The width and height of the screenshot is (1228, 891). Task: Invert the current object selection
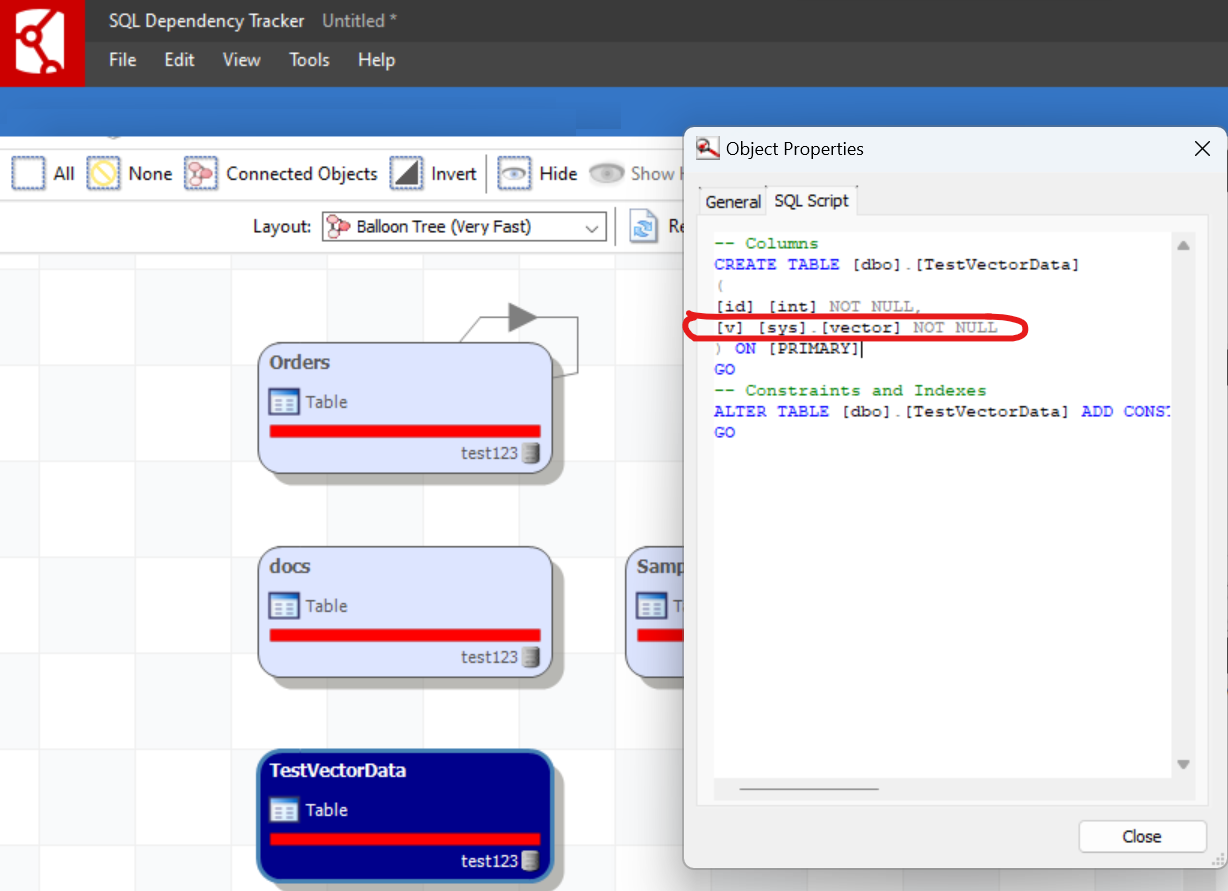coord(406,173)
